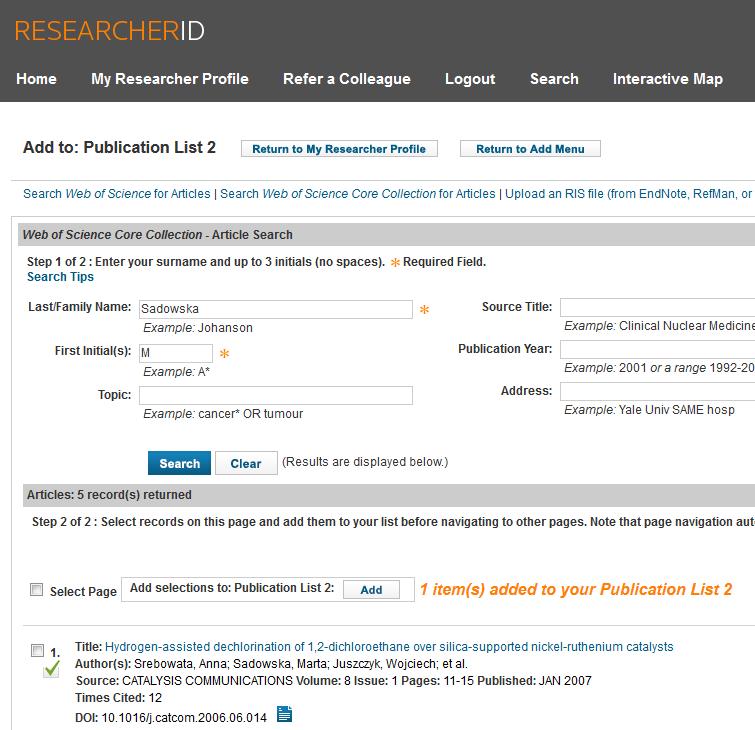Click into the Topic field
This screenshot has height=730, width=755.
276,395
